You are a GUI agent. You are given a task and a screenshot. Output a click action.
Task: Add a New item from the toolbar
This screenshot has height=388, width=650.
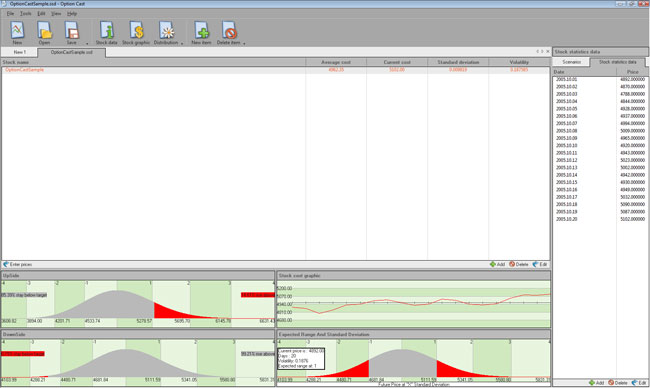click(x=201, y=33)
